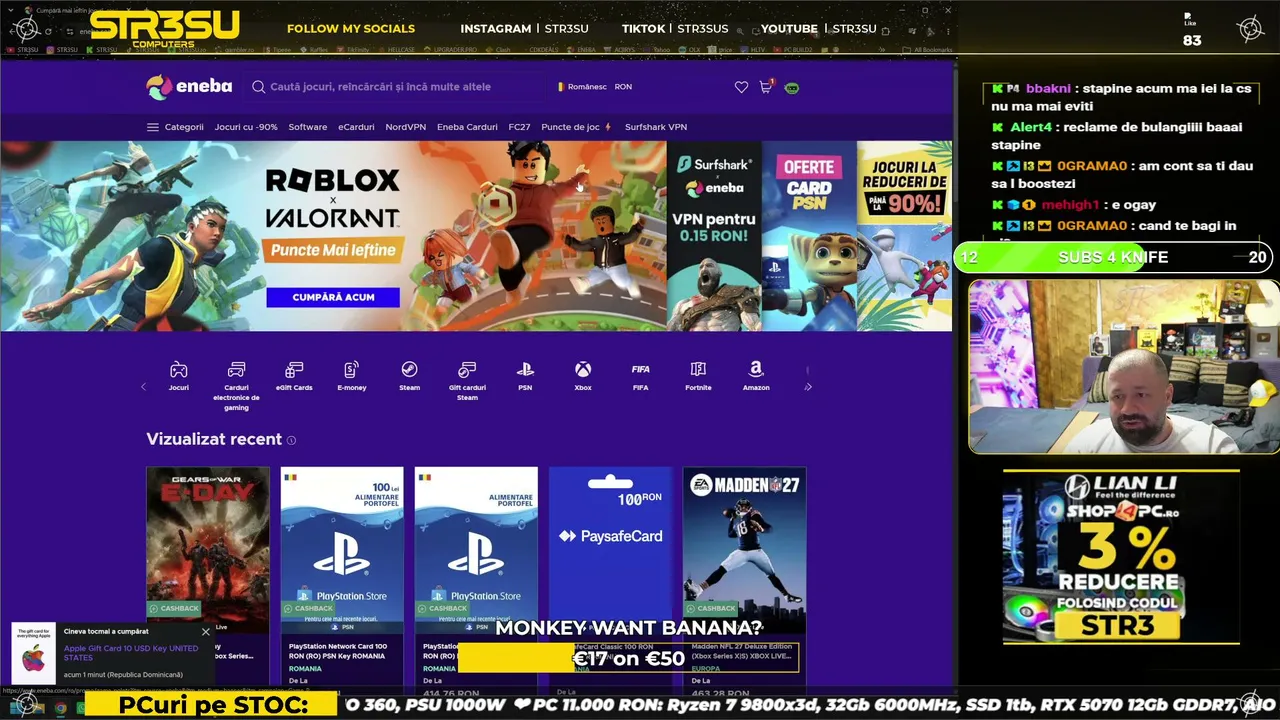The image size is (1280, 720).
Task: Open the Gears of War E-Day product card
Action: [208, 578]
